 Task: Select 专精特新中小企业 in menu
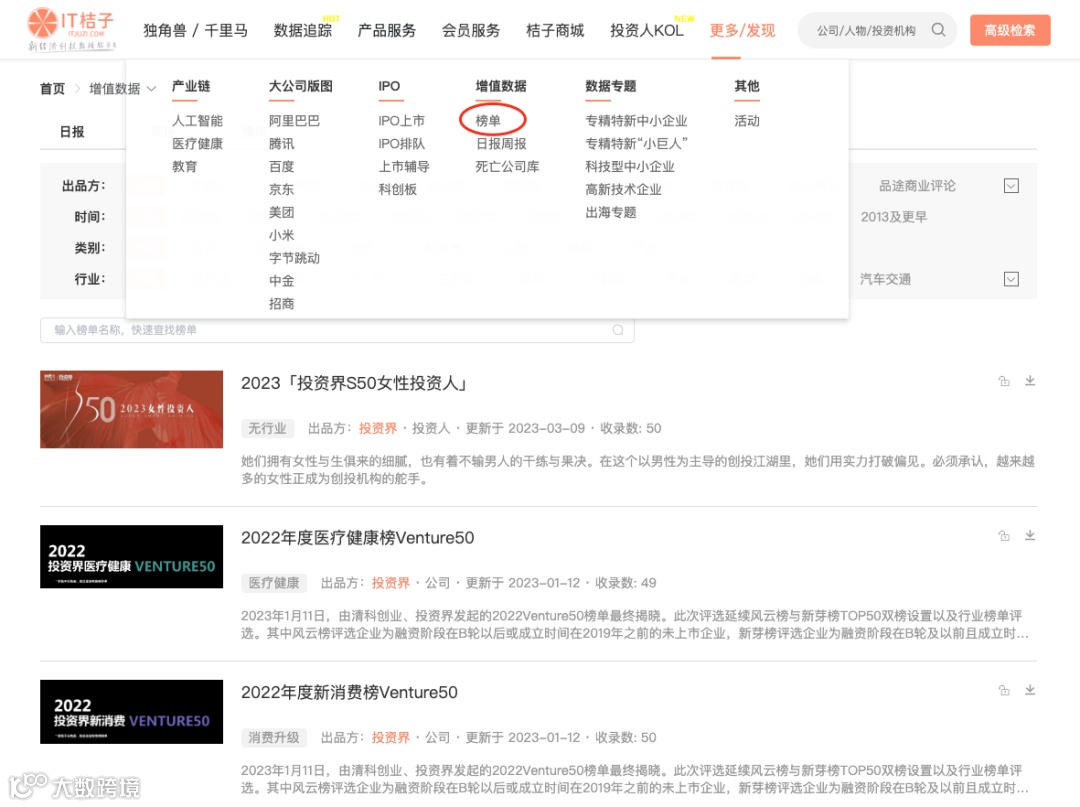(636, 120)
